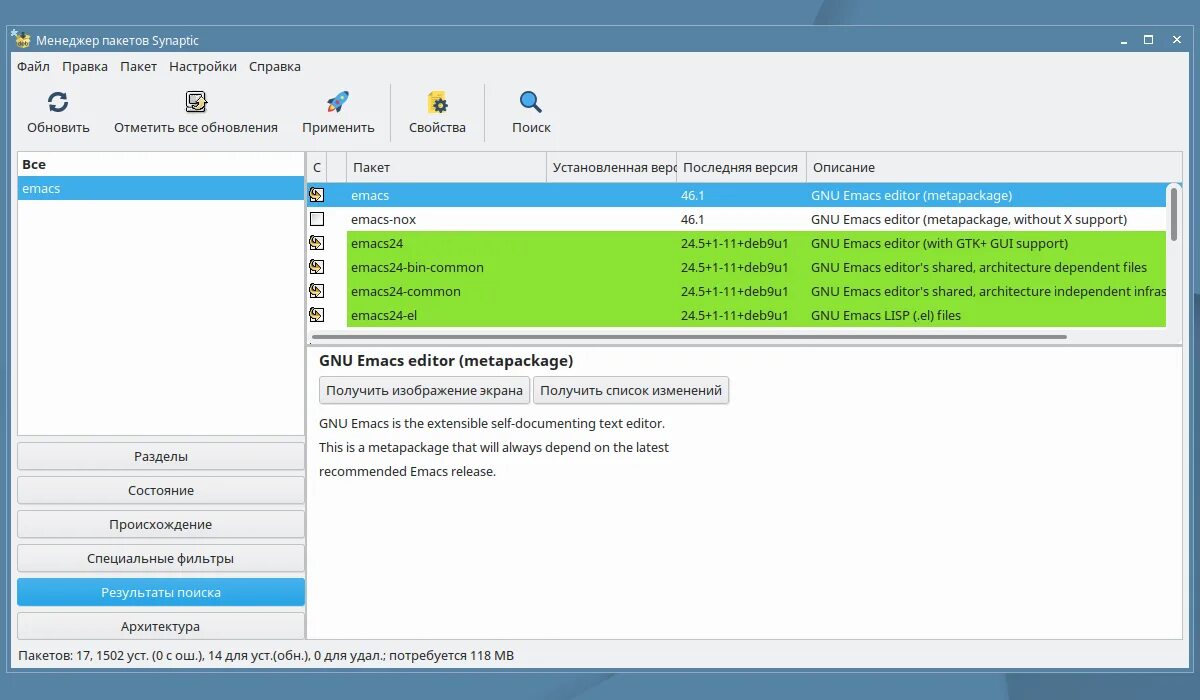Click 'GNU Emacs editor (metapackage)' details heading

pyautogui.click(x=446, y=360)
